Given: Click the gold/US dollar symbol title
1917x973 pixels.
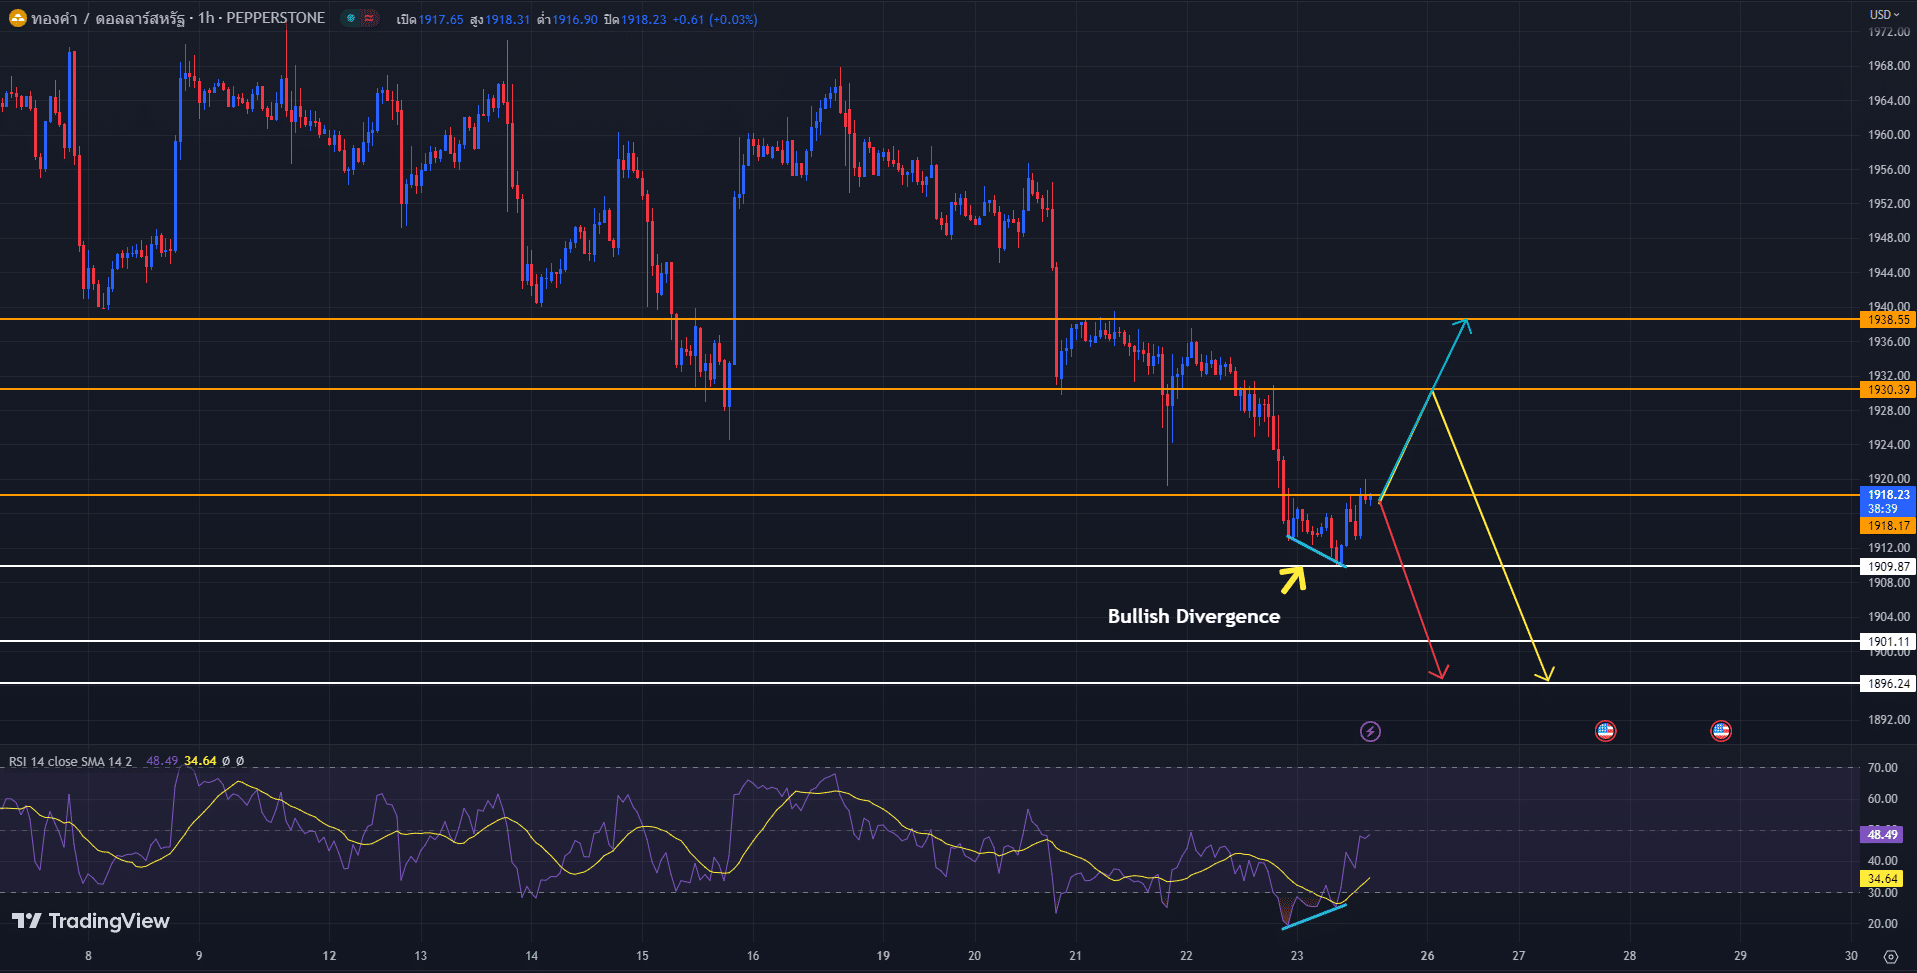Looking at the screenshot, I should 110,18.
